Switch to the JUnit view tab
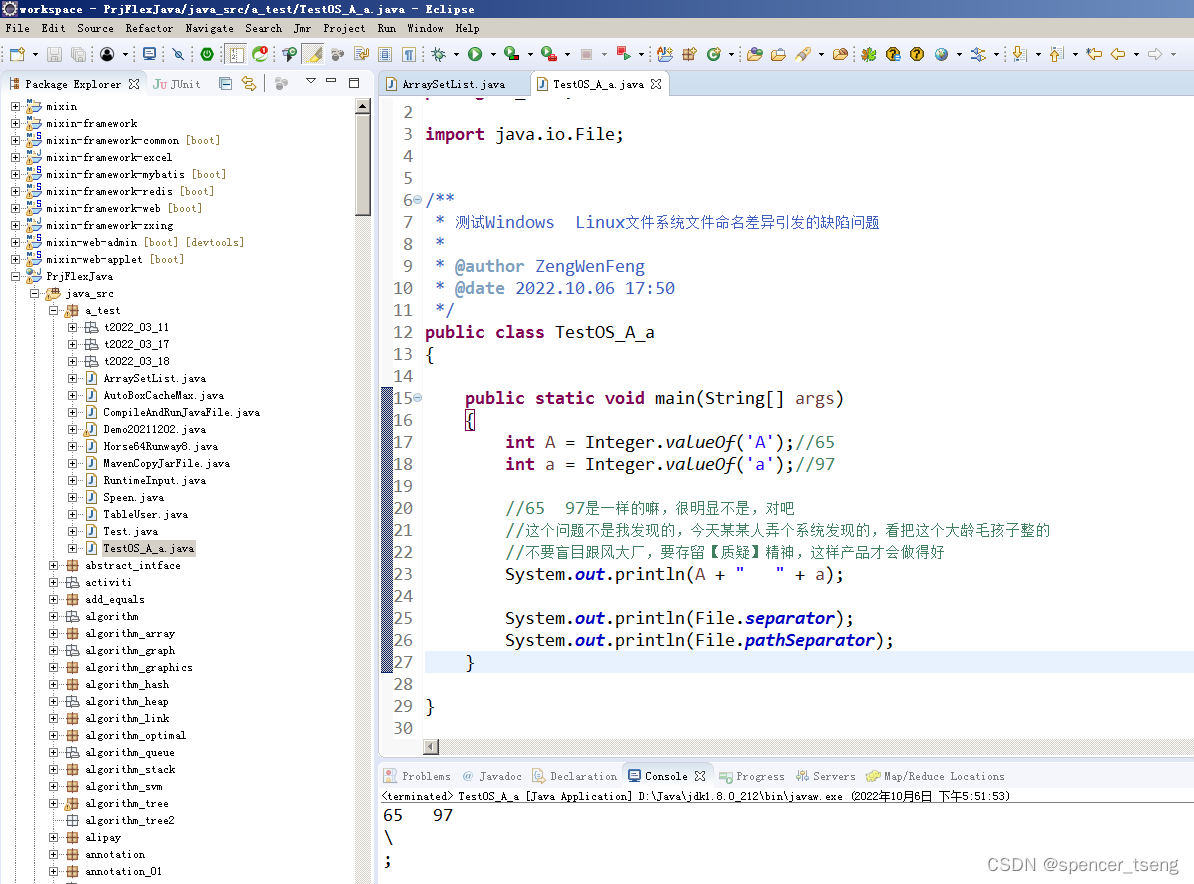 (x=177, y=85)
